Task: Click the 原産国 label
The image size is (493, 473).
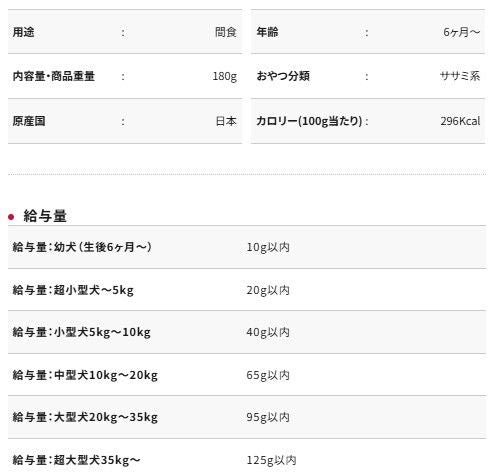Action: (29, 121)
